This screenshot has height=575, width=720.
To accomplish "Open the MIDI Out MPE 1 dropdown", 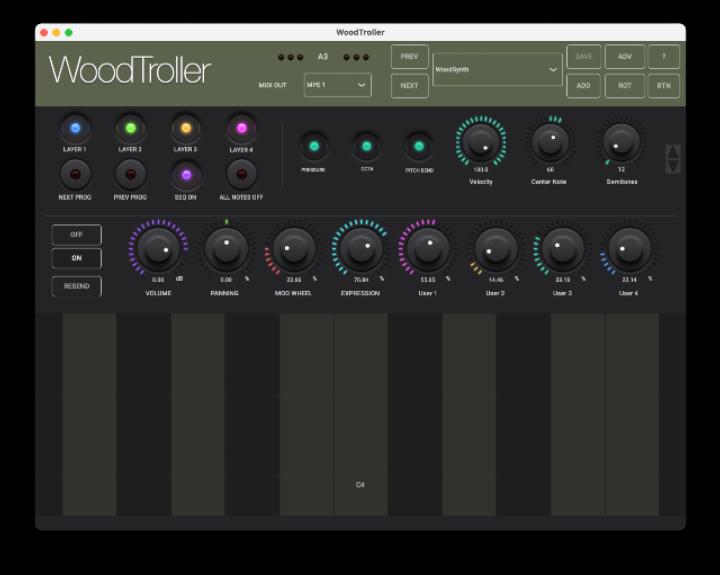I will [x=337, y=85].
